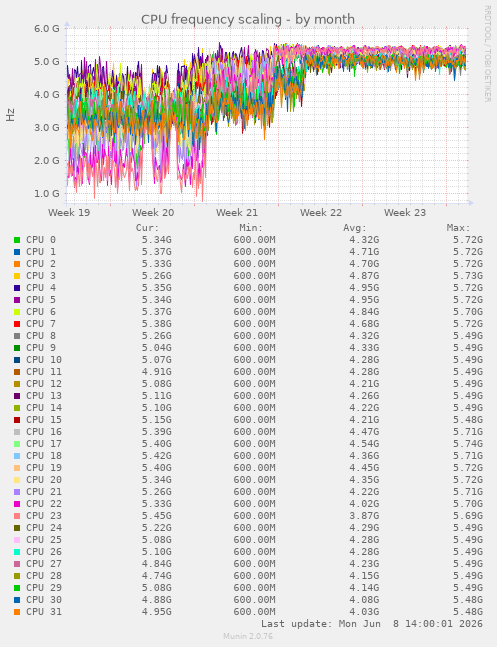The height and width of the screenshot is (647, 497).
Task: Click the blue swatch for CPU 30
Action: tap(17, 599)
